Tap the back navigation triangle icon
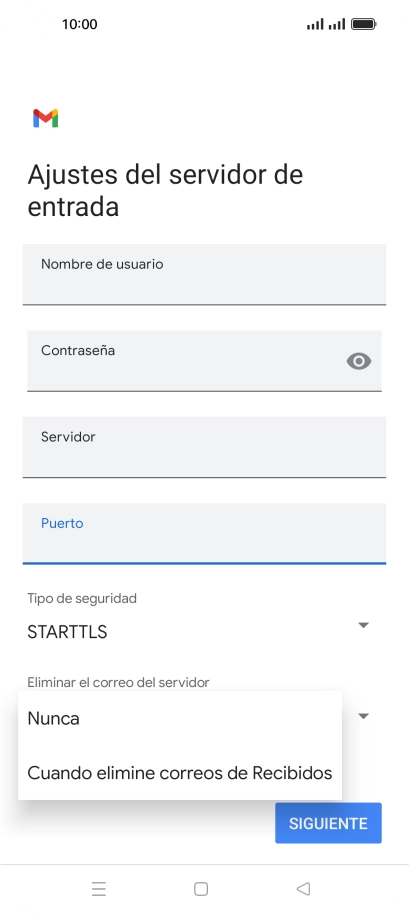Image resolution: width=409 pixels, height=914 pixels. (x=303, y=889)
